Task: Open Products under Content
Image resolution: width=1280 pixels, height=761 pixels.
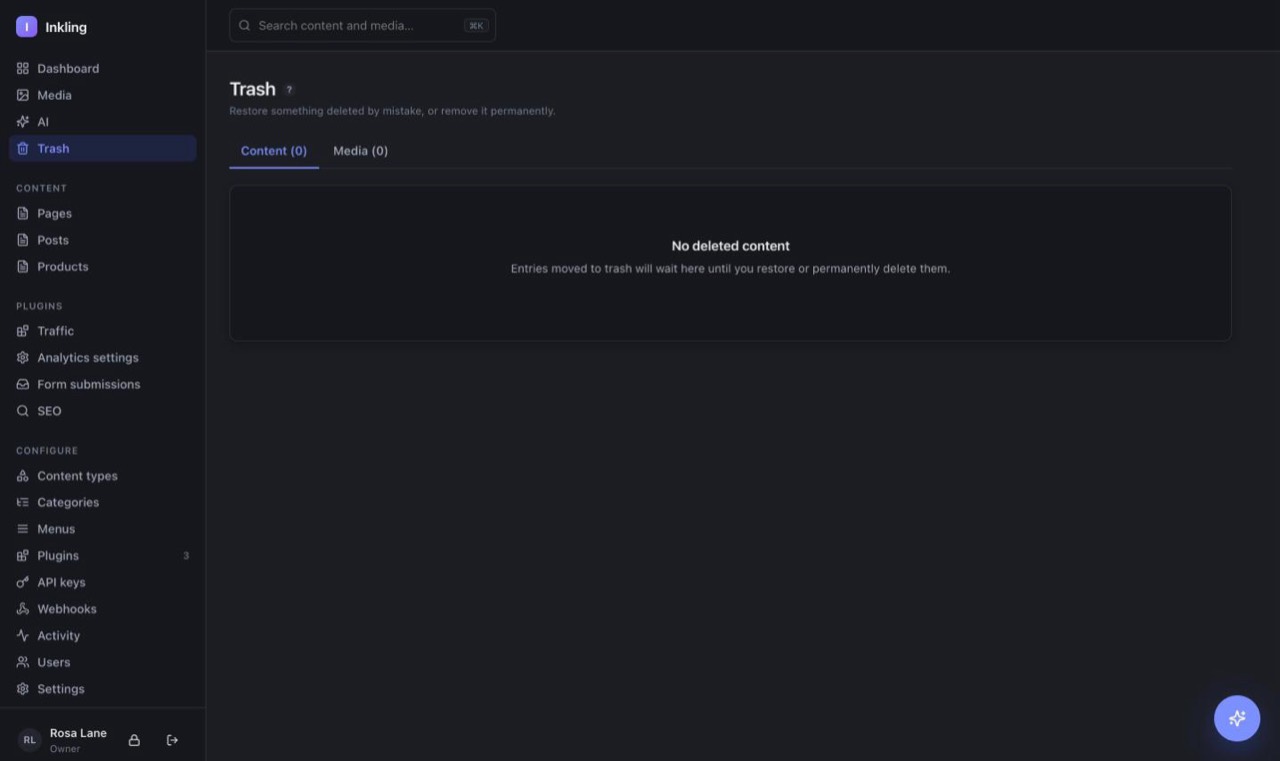Action: coord(103,266)
